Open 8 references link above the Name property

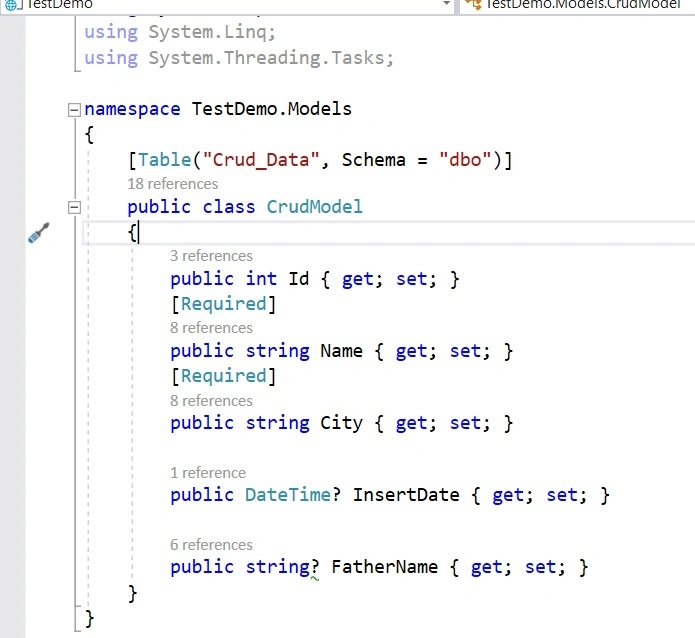pyautogui.click(x=211, y=328)
